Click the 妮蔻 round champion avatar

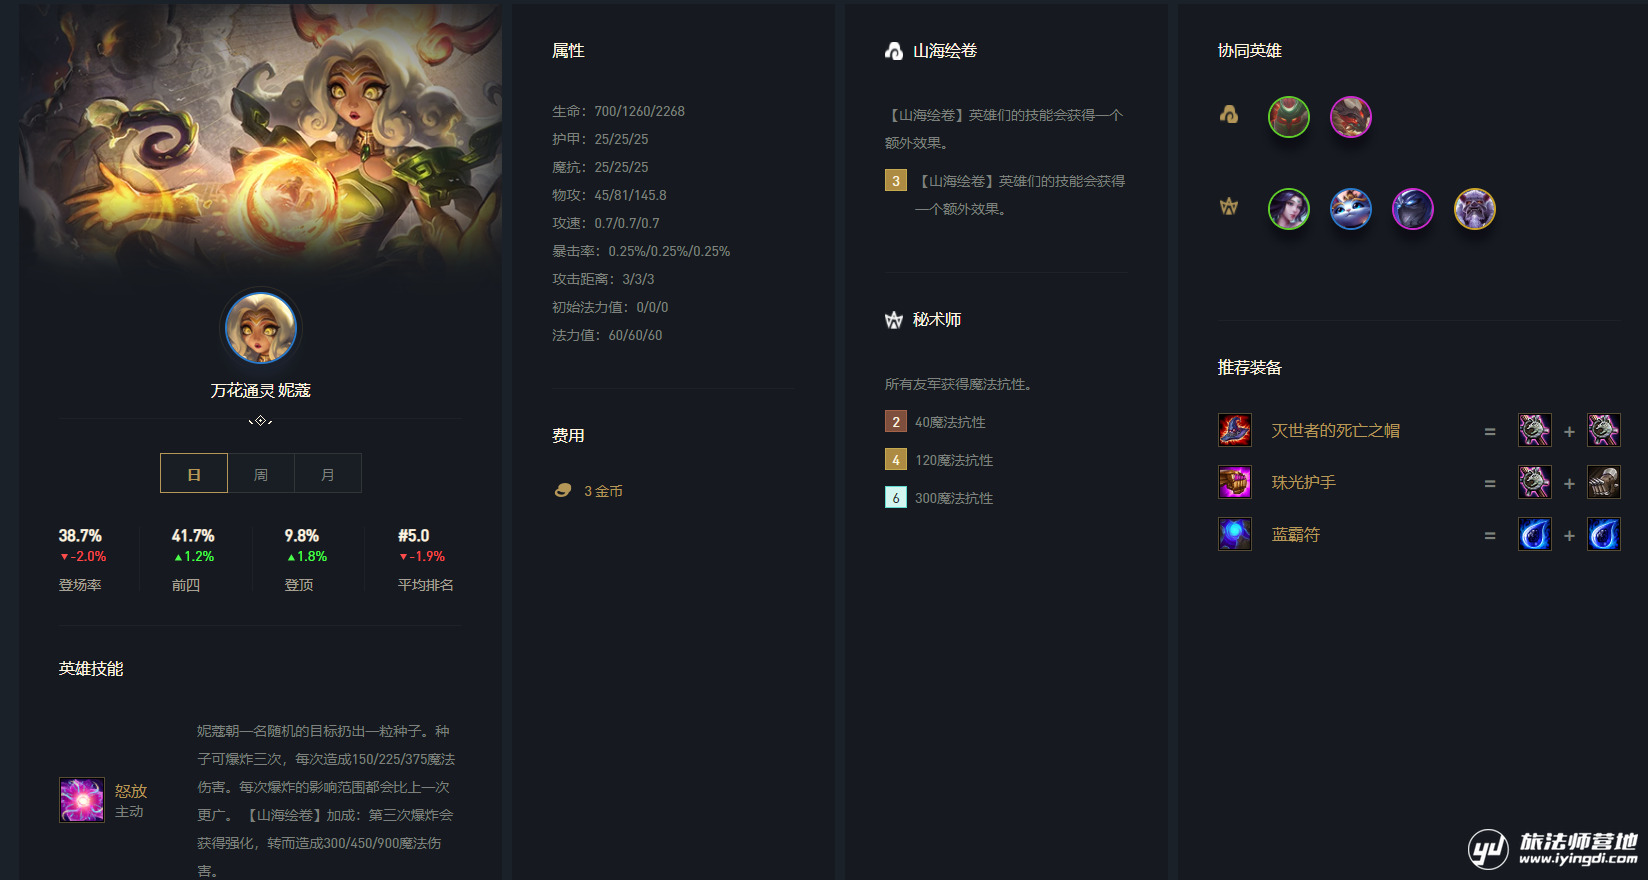click(260, 328)
